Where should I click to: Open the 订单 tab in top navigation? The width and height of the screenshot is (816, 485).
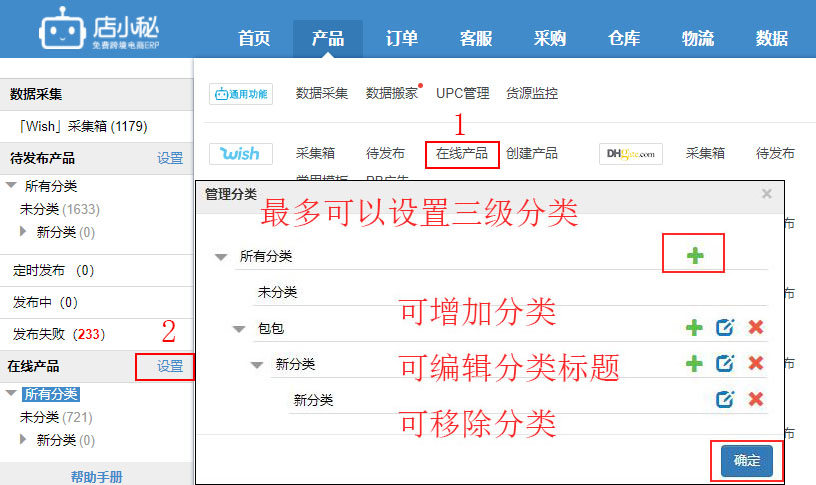[x=402, y=39]
